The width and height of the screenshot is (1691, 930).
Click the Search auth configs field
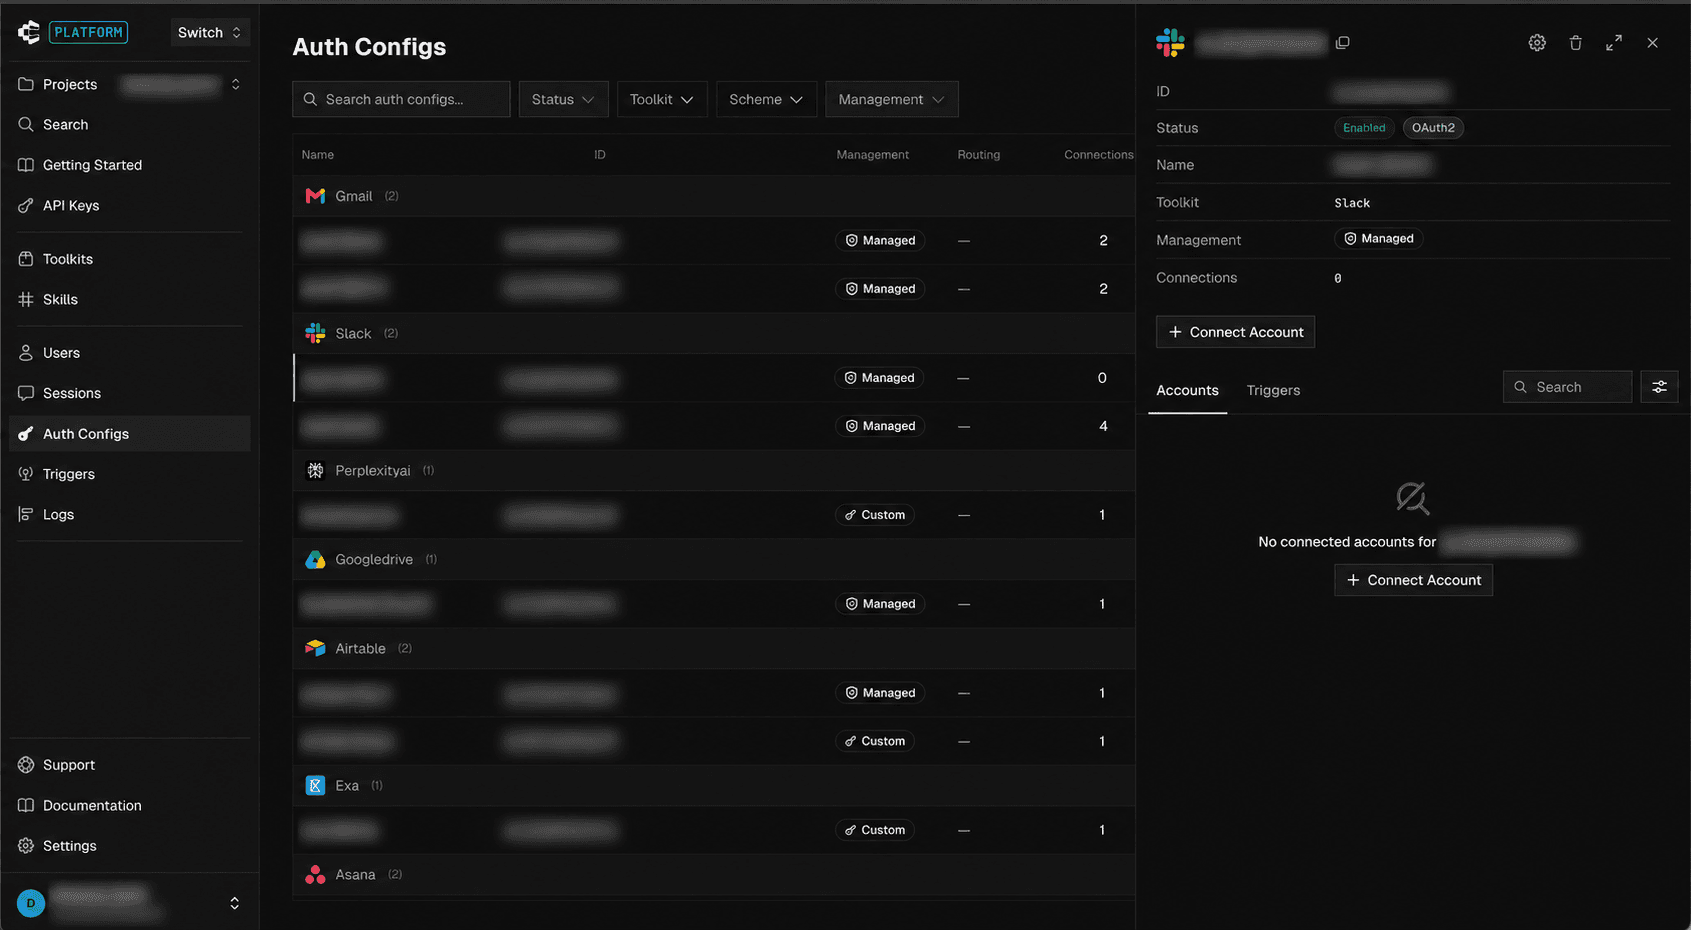pos(401,99)
